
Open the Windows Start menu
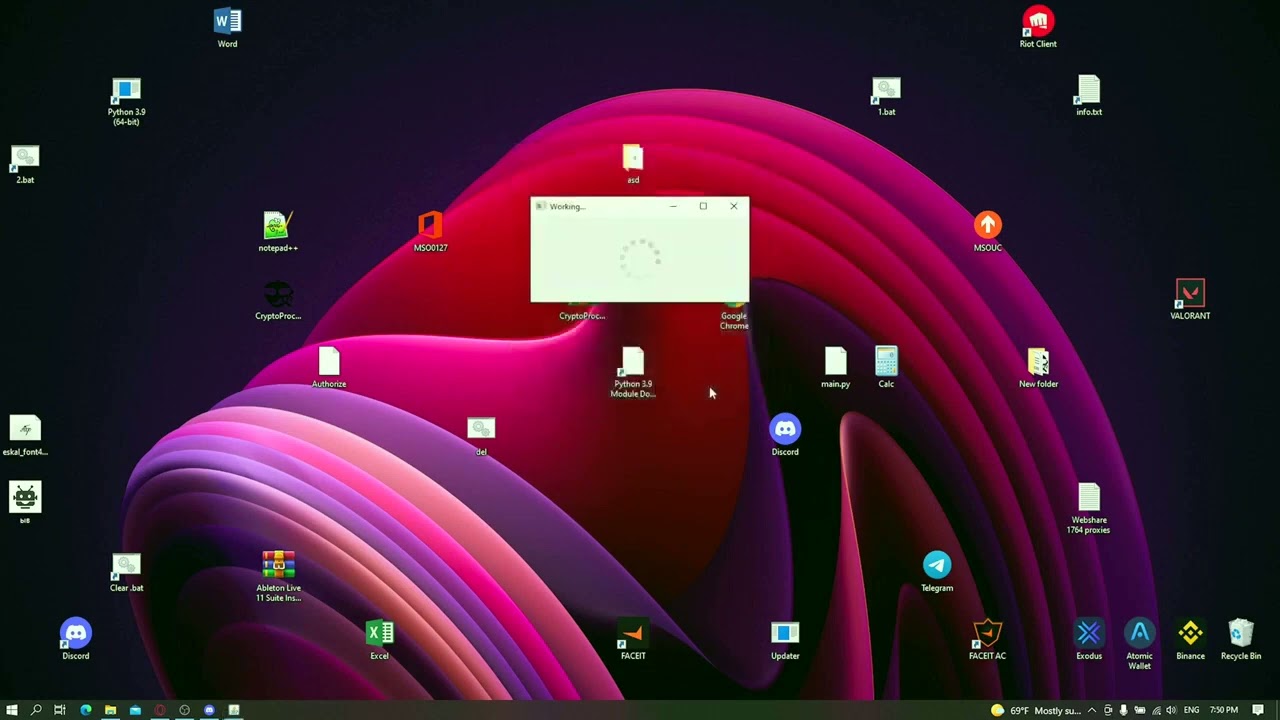pos(11,710)
